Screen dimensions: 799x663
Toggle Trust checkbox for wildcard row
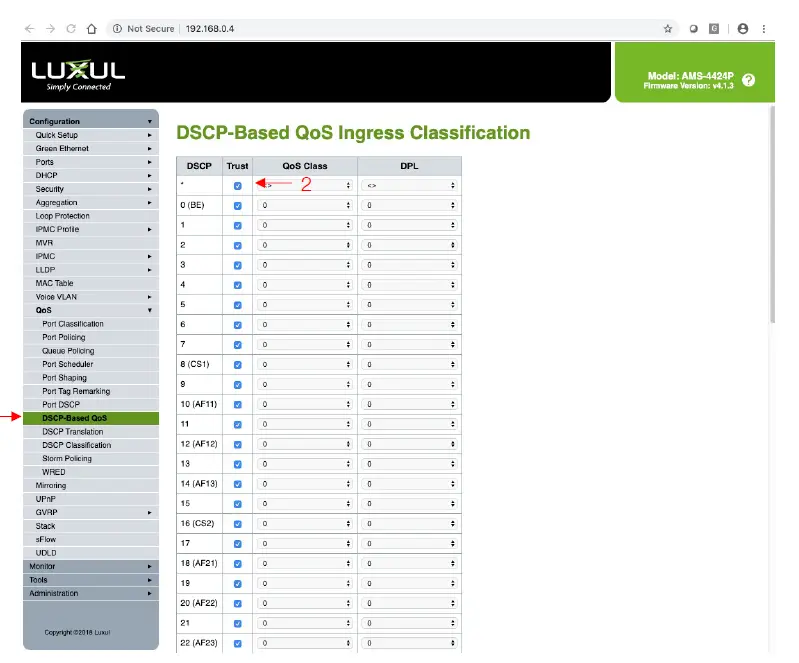(237, 186)
